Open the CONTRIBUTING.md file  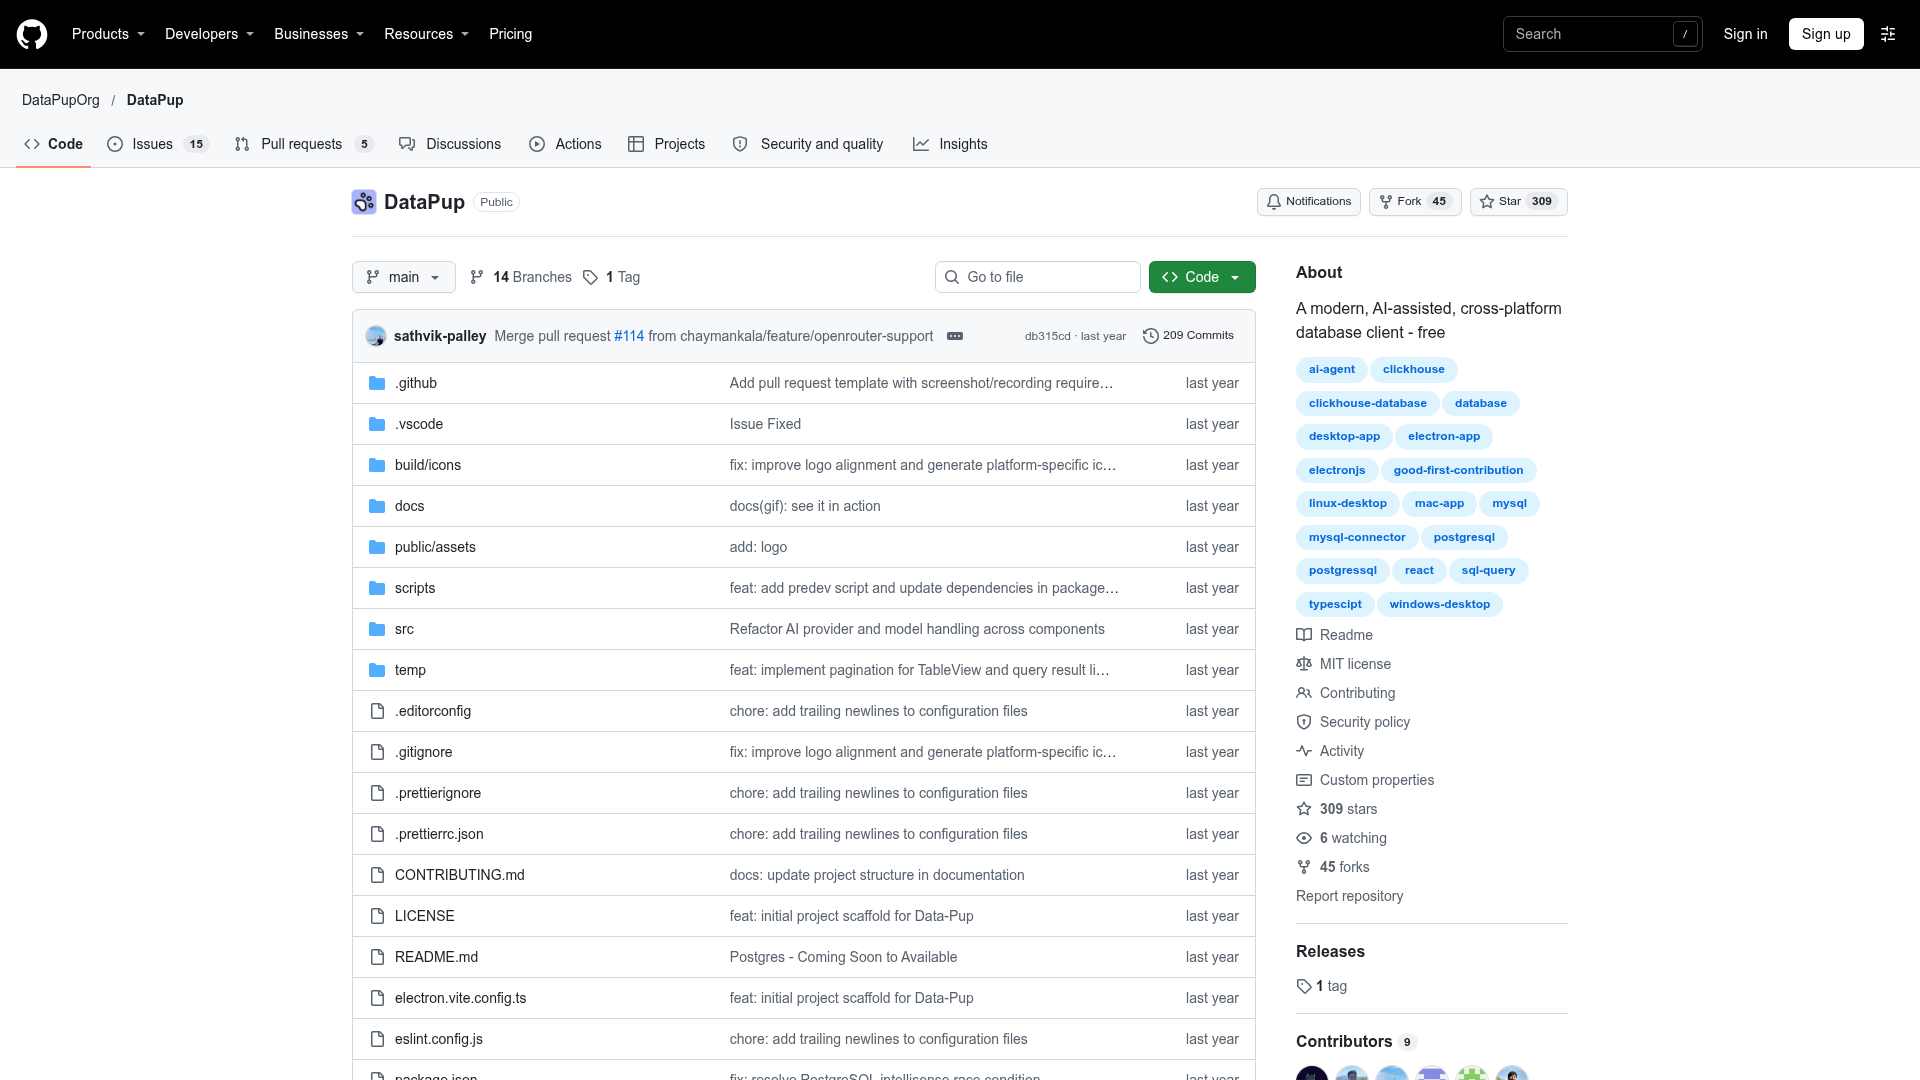(x=460, y=875)
